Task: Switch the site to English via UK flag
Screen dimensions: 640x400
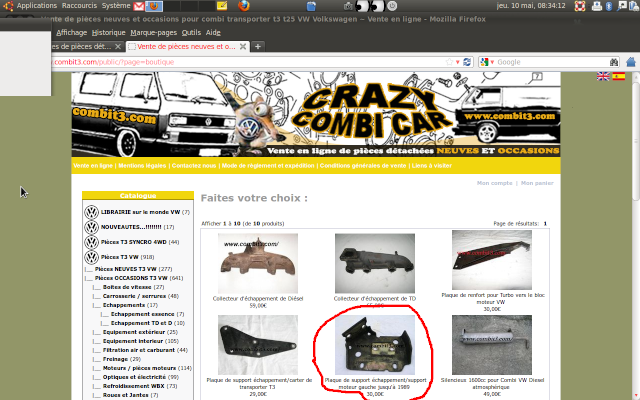Action: pyautogui.click(x=603, y=76)
